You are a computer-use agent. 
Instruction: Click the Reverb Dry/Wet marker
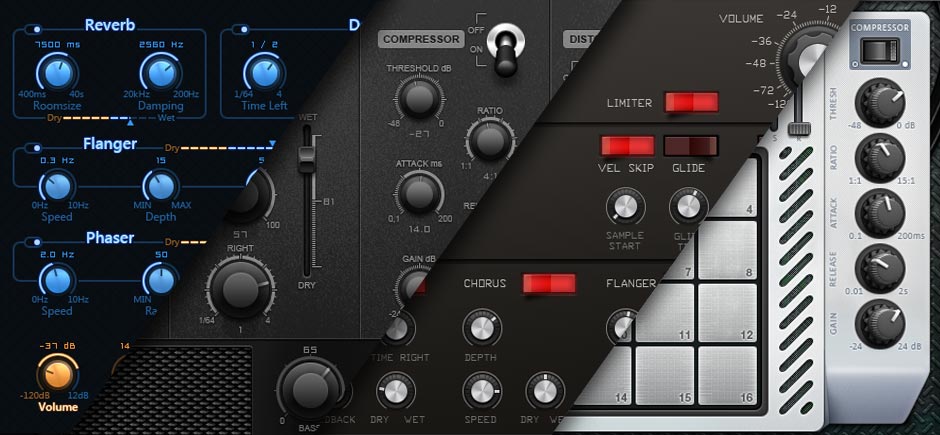click(130, 122)
